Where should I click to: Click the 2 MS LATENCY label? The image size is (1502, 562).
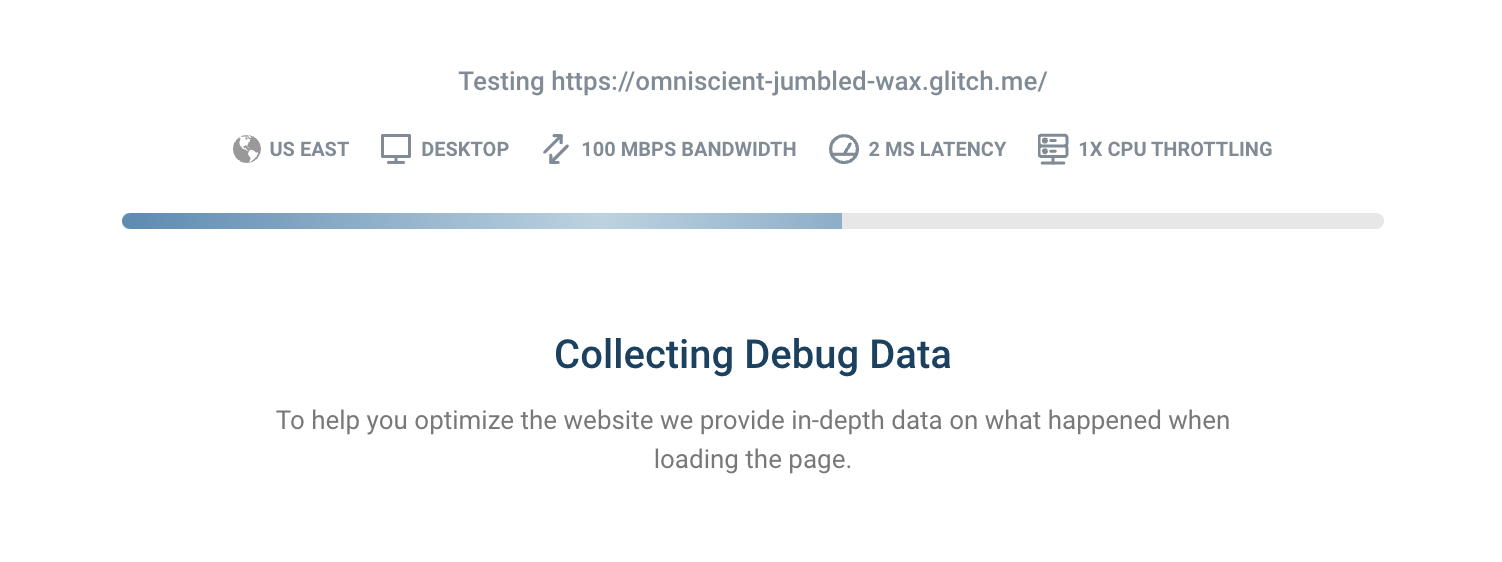pyautogui.click(x=937, y=150)
